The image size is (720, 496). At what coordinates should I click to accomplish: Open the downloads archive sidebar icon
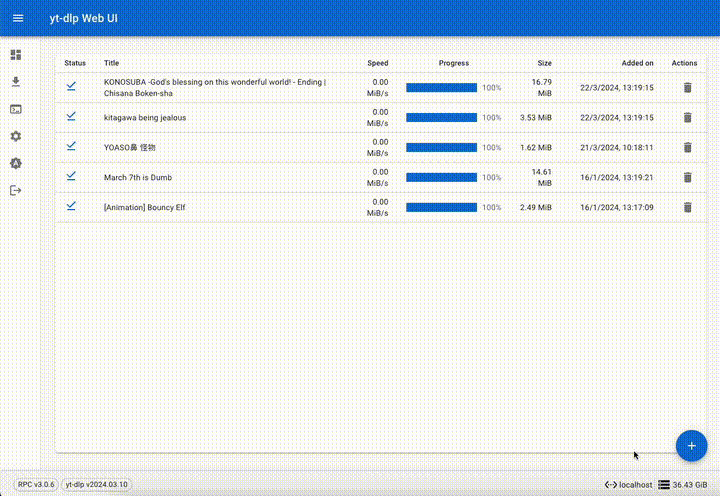tap(15, 82)
